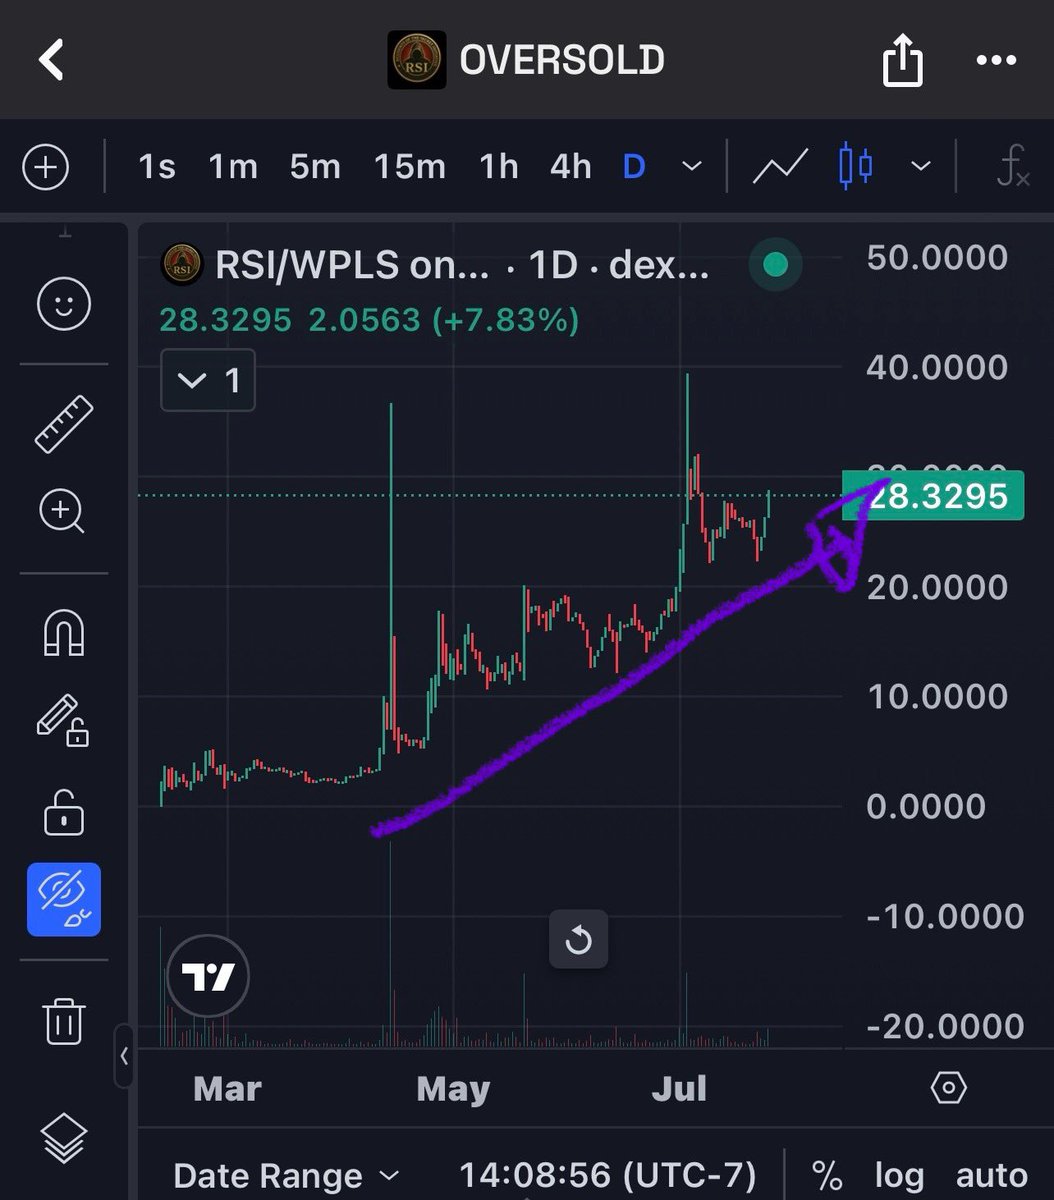Select the ruler measure tool

pyautogui.click(x=64, y=424)
